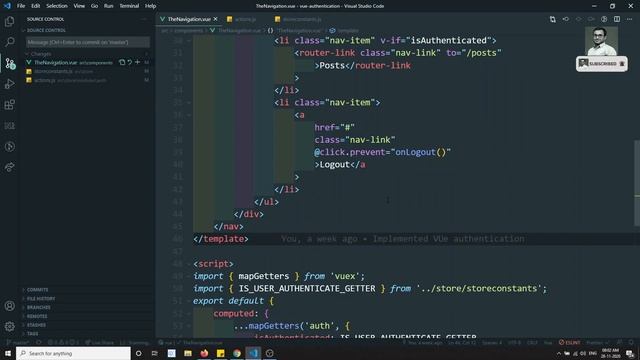The width and height of the screenshot is (640, 360).
Task: Open editor More Actions ellipsis
Action: click(629, 19)
